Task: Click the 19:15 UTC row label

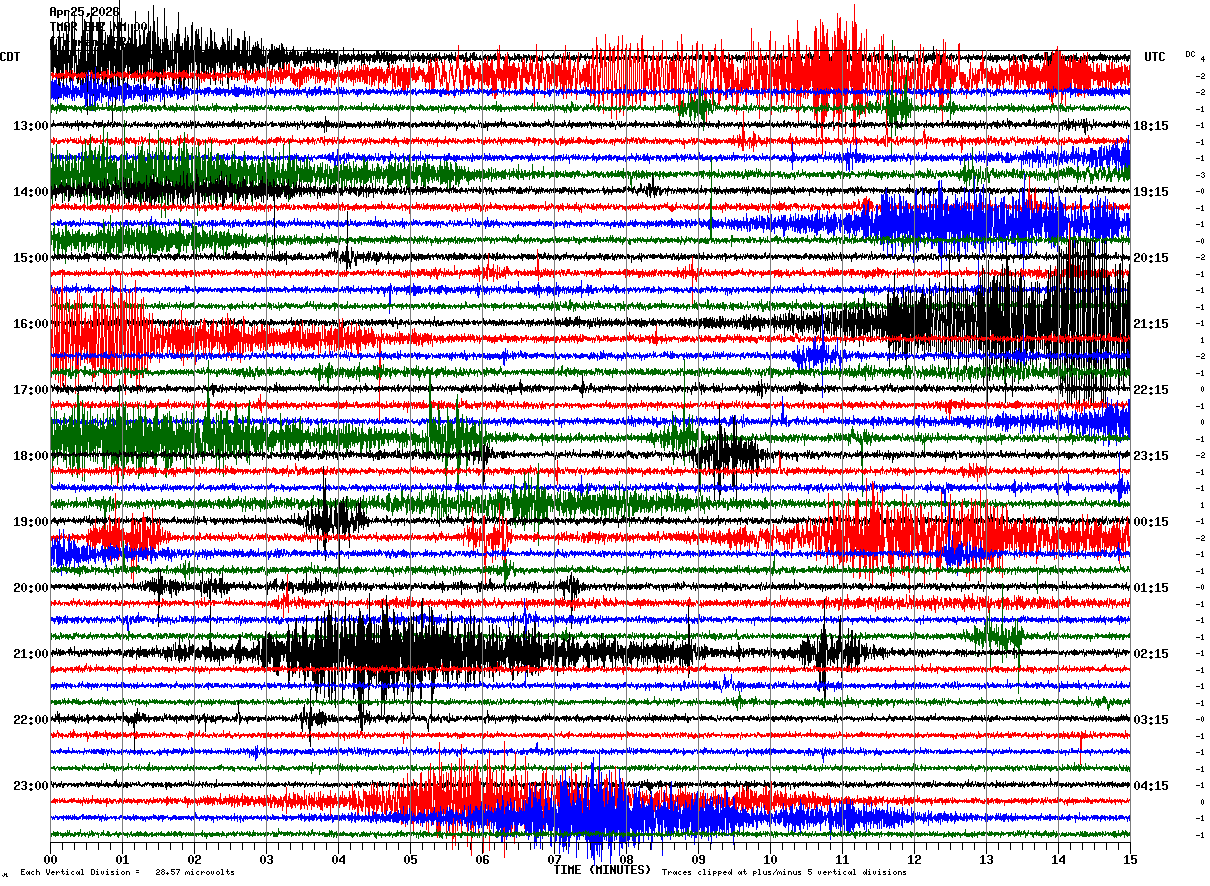Action: (1151, 192)
